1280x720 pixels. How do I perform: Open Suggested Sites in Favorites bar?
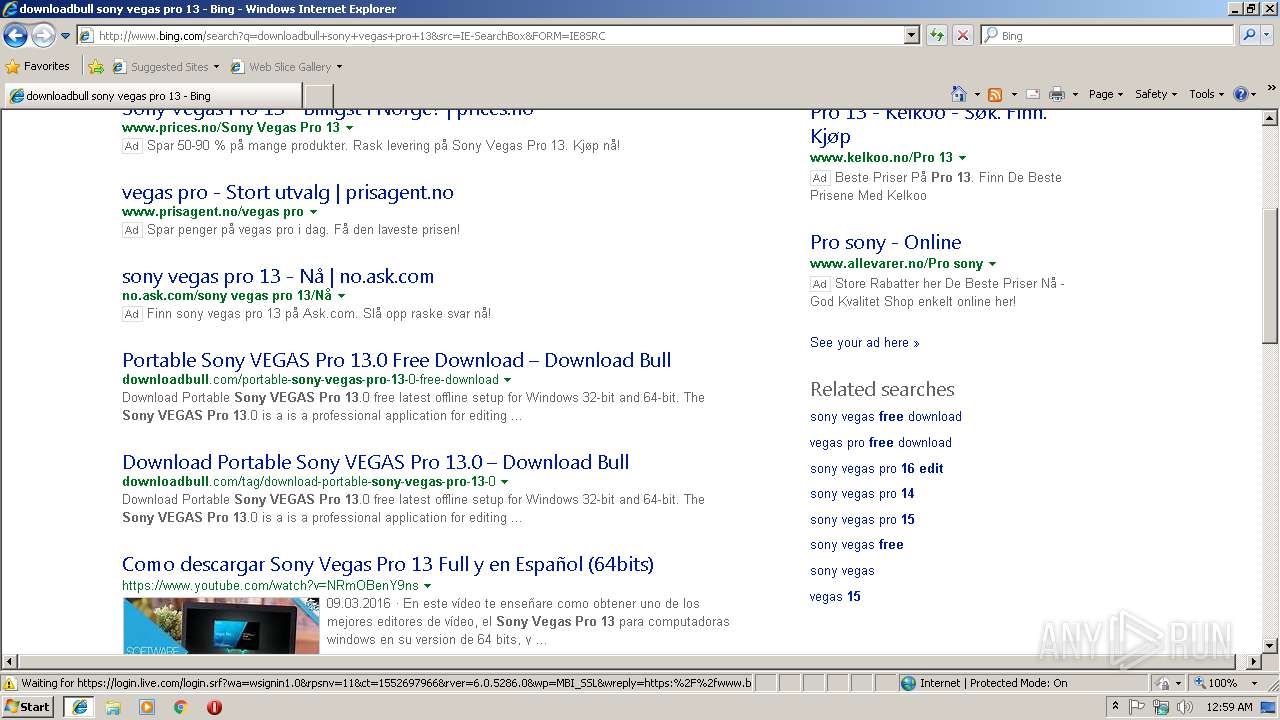pyautogui.click(x=165, y=67)
